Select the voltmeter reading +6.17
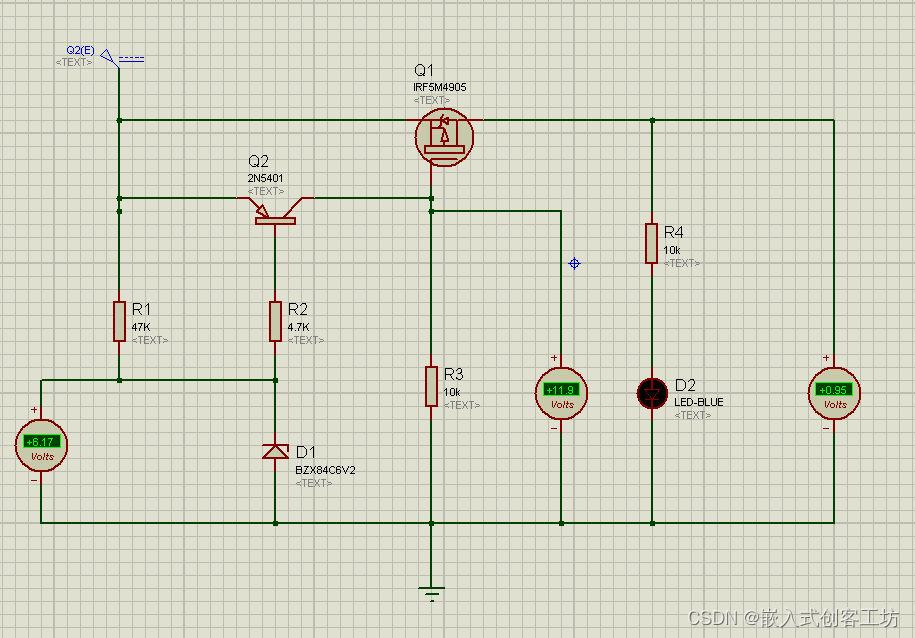This screenshot has width=915, height=638. pos(41,445)
